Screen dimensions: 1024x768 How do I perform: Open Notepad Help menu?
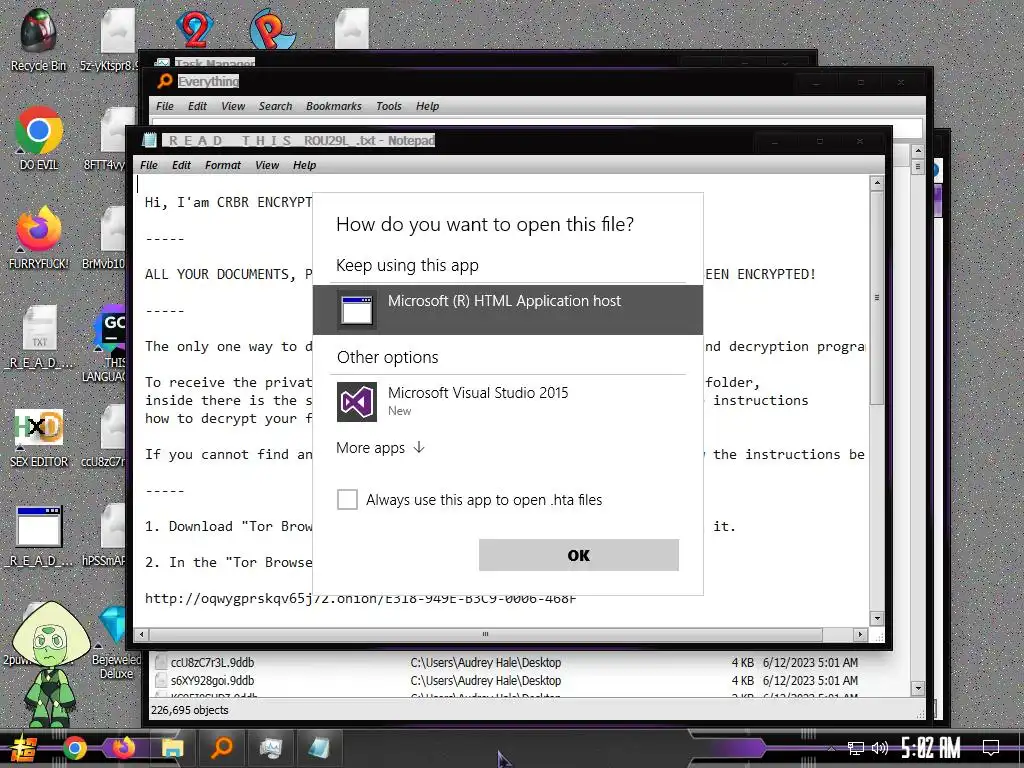[x=304, y=165]
